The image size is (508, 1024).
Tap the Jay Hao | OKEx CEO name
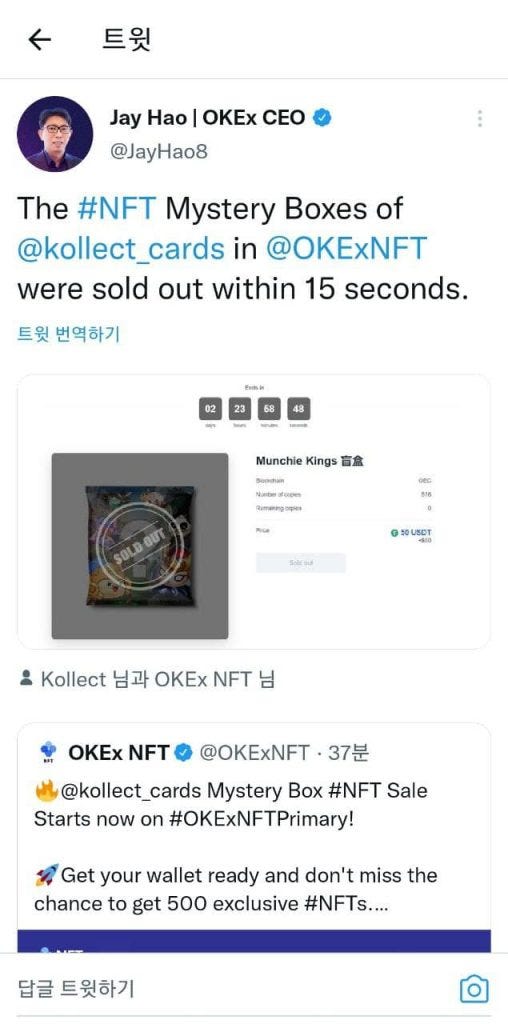click(207, 118)
